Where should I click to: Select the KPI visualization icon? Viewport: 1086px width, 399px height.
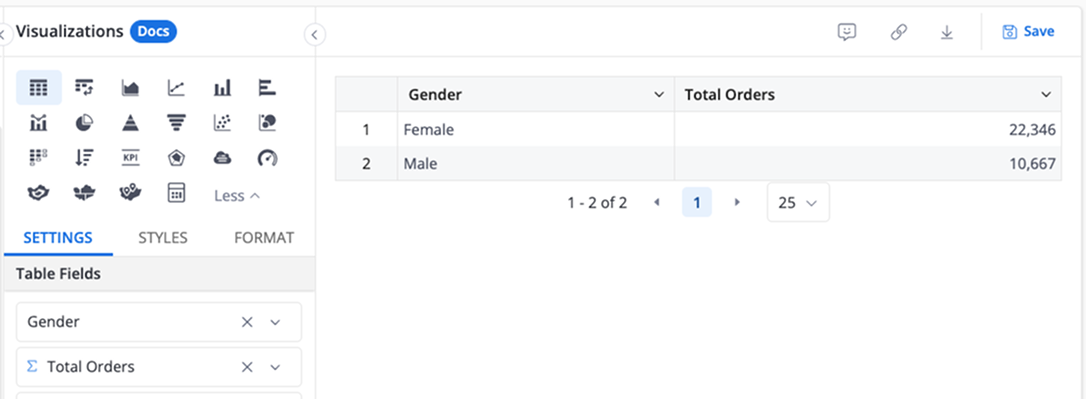pos(130,158)
